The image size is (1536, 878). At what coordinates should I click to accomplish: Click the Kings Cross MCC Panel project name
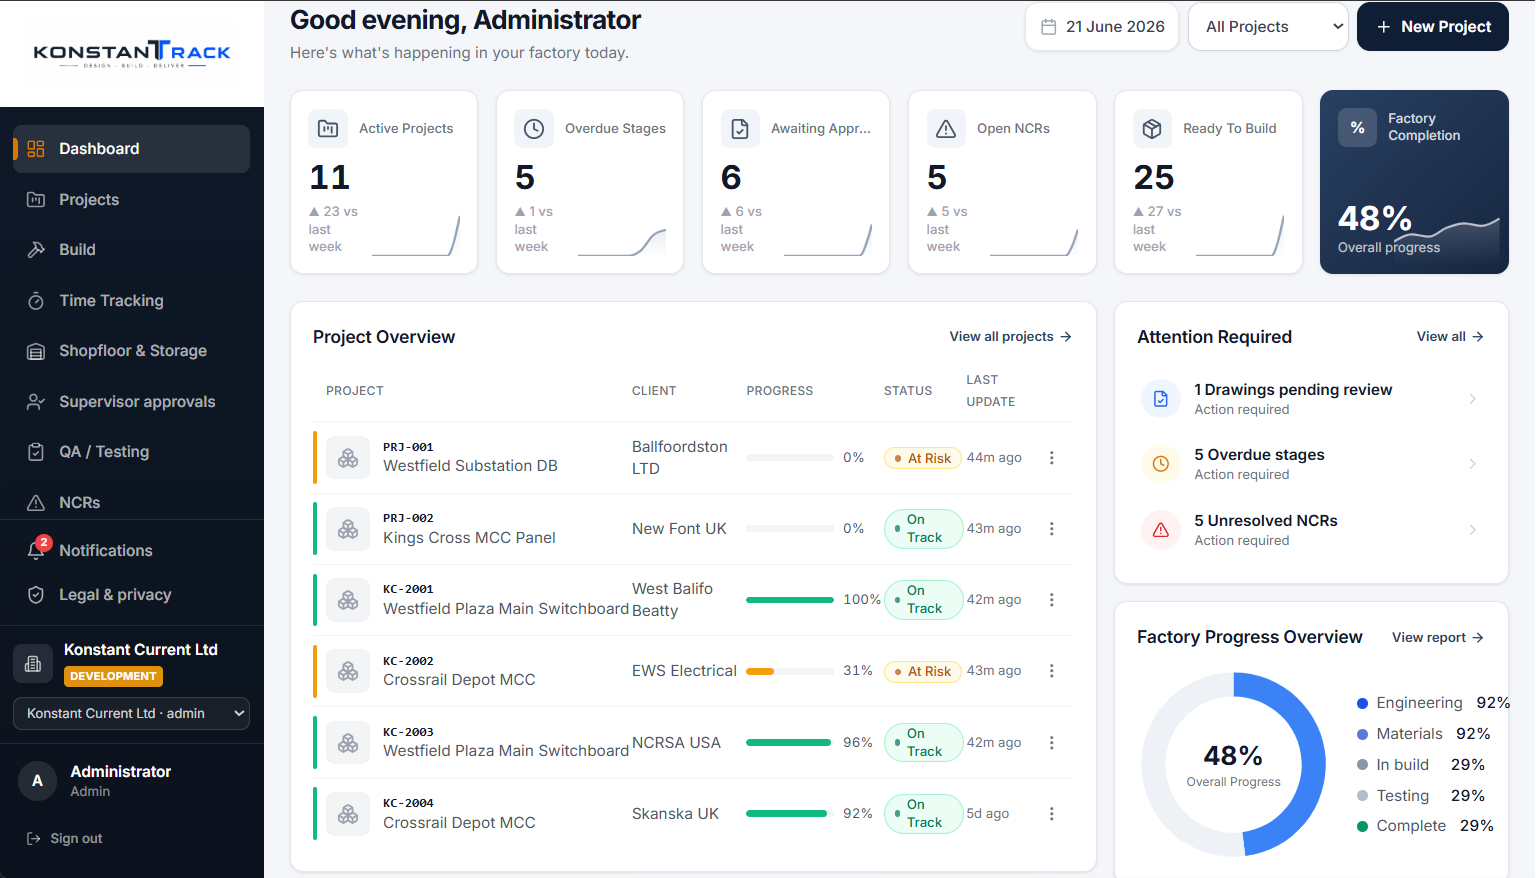tap(469, 538)
